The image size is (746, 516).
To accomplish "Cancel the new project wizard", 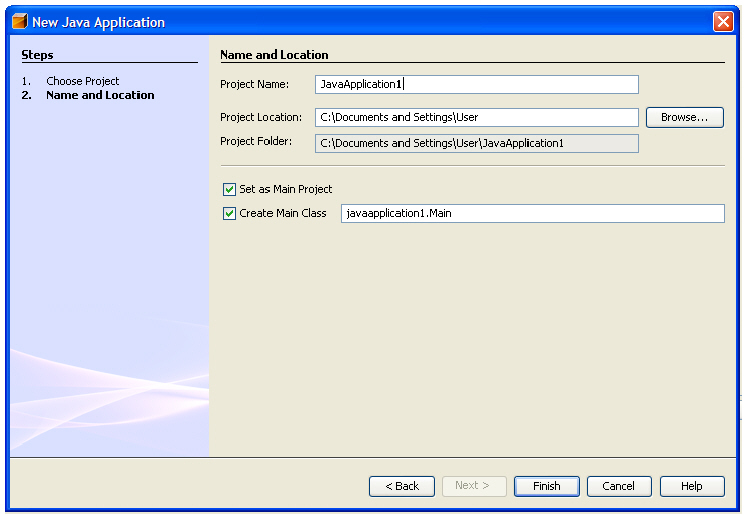I will coord(619,487).
